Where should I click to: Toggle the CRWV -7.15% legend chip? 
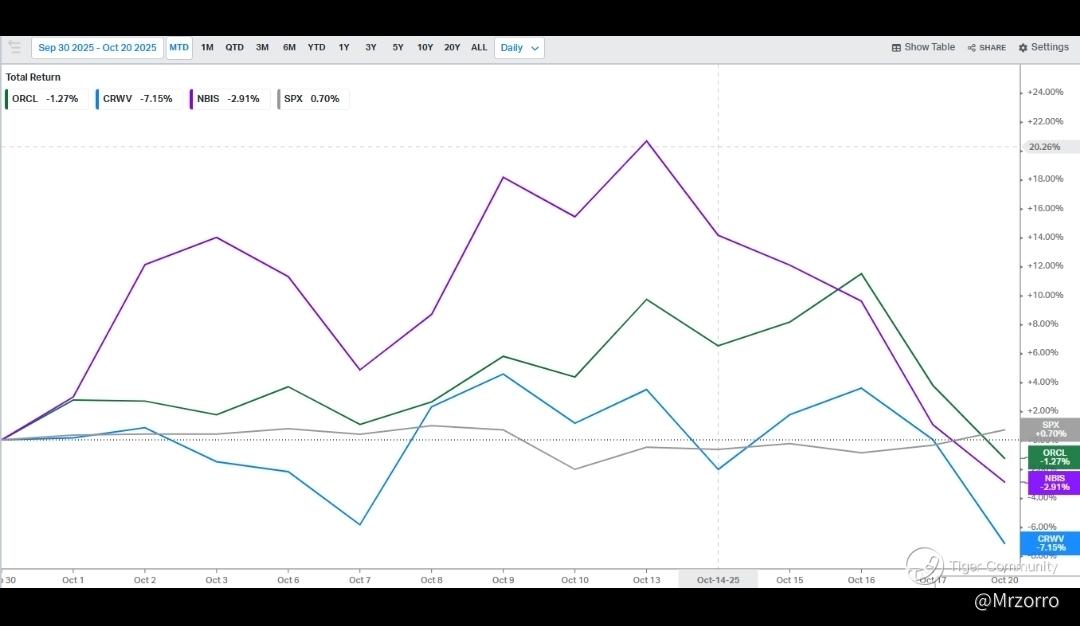(x=137, y=99)
